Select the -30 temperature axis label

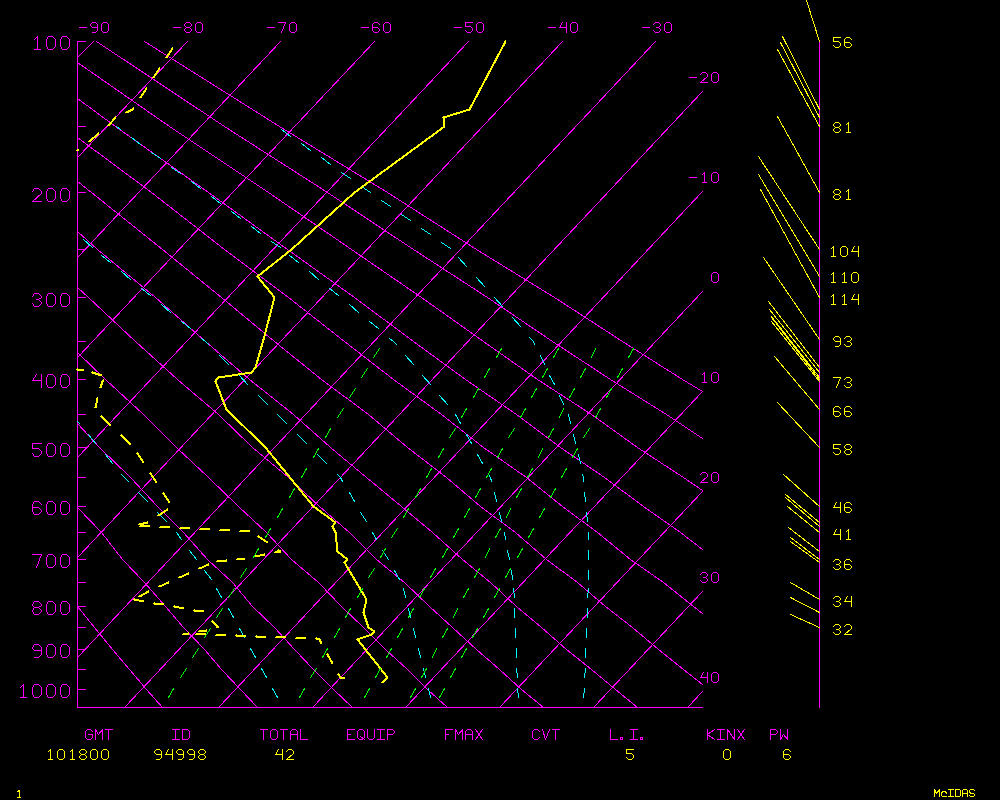[656, 28]
